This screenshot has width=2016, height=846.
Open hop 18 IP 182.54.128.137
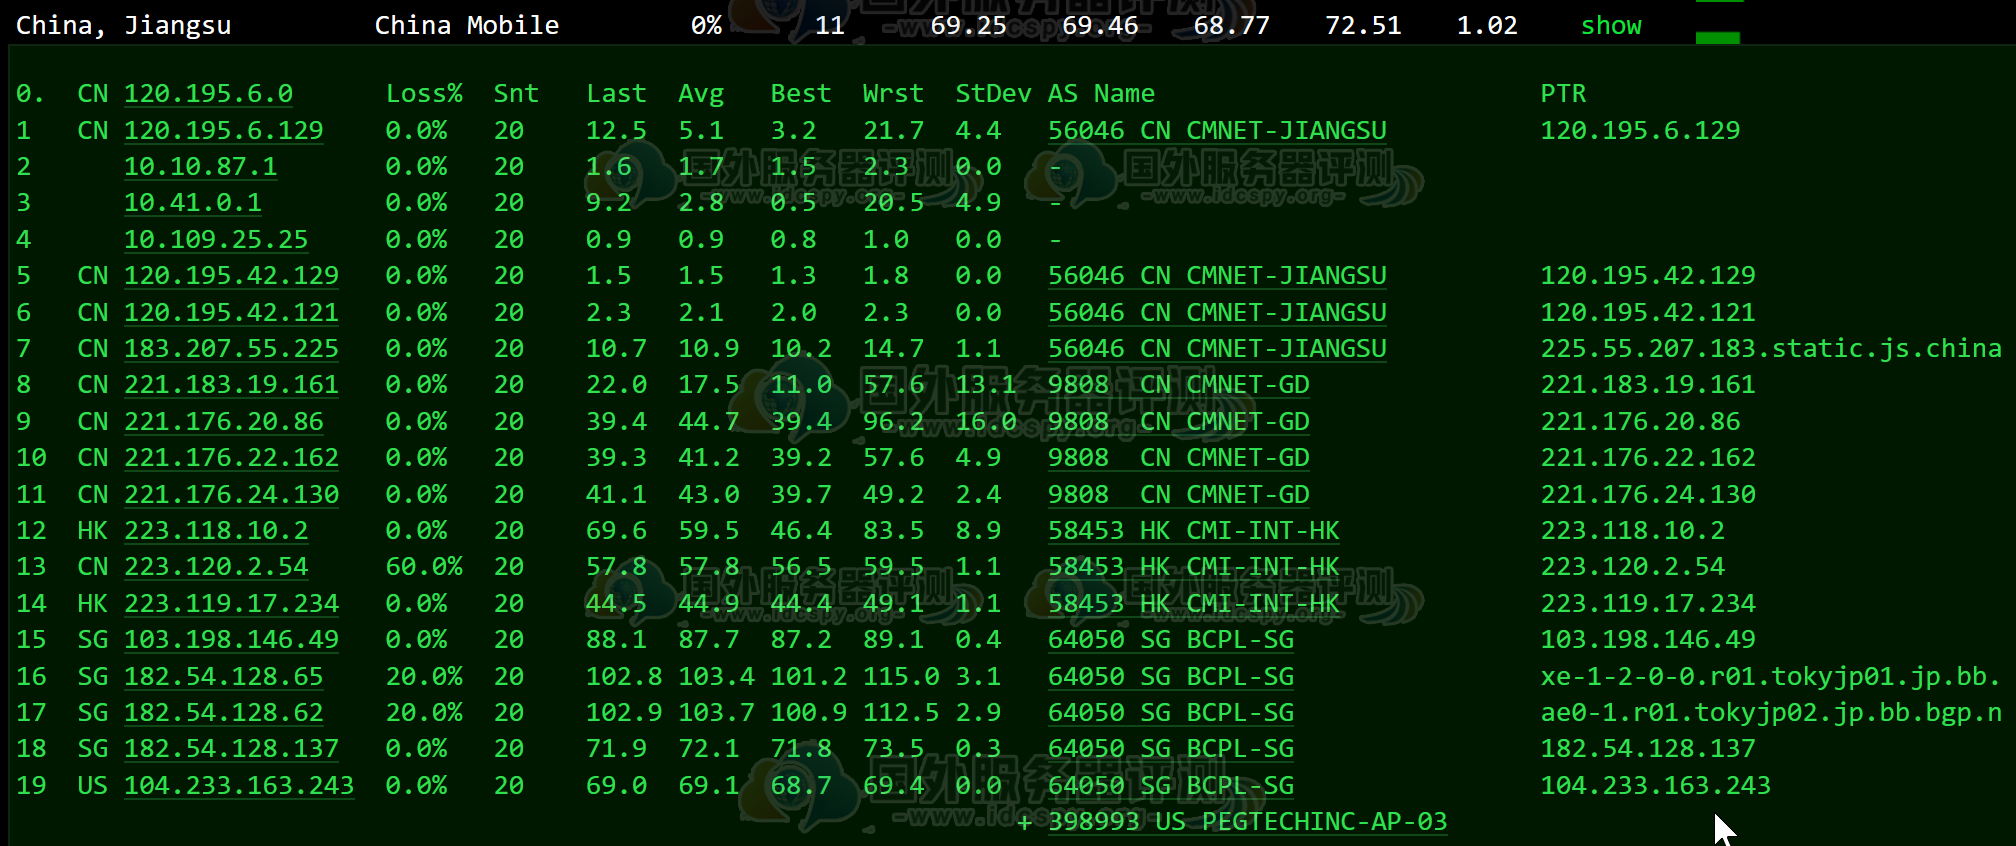click(231, 749)
